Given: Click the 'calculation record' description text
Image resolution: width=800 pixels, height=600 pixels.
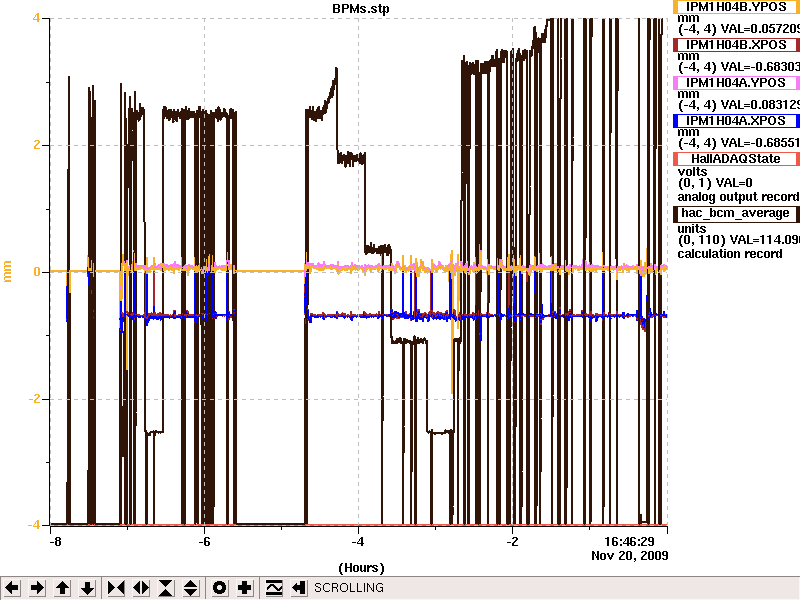Looking at the screenshot, I should click(730, 254).
